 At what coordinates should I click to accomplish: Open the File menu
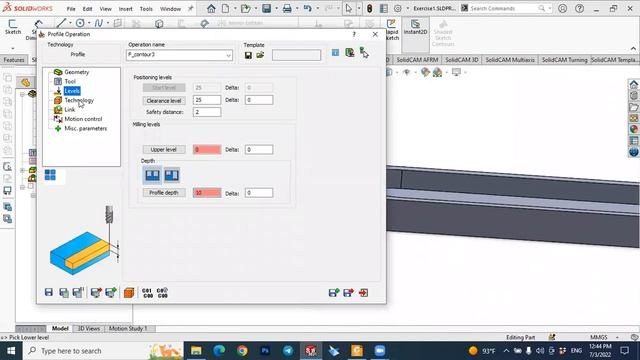click(x=71, y=9)
